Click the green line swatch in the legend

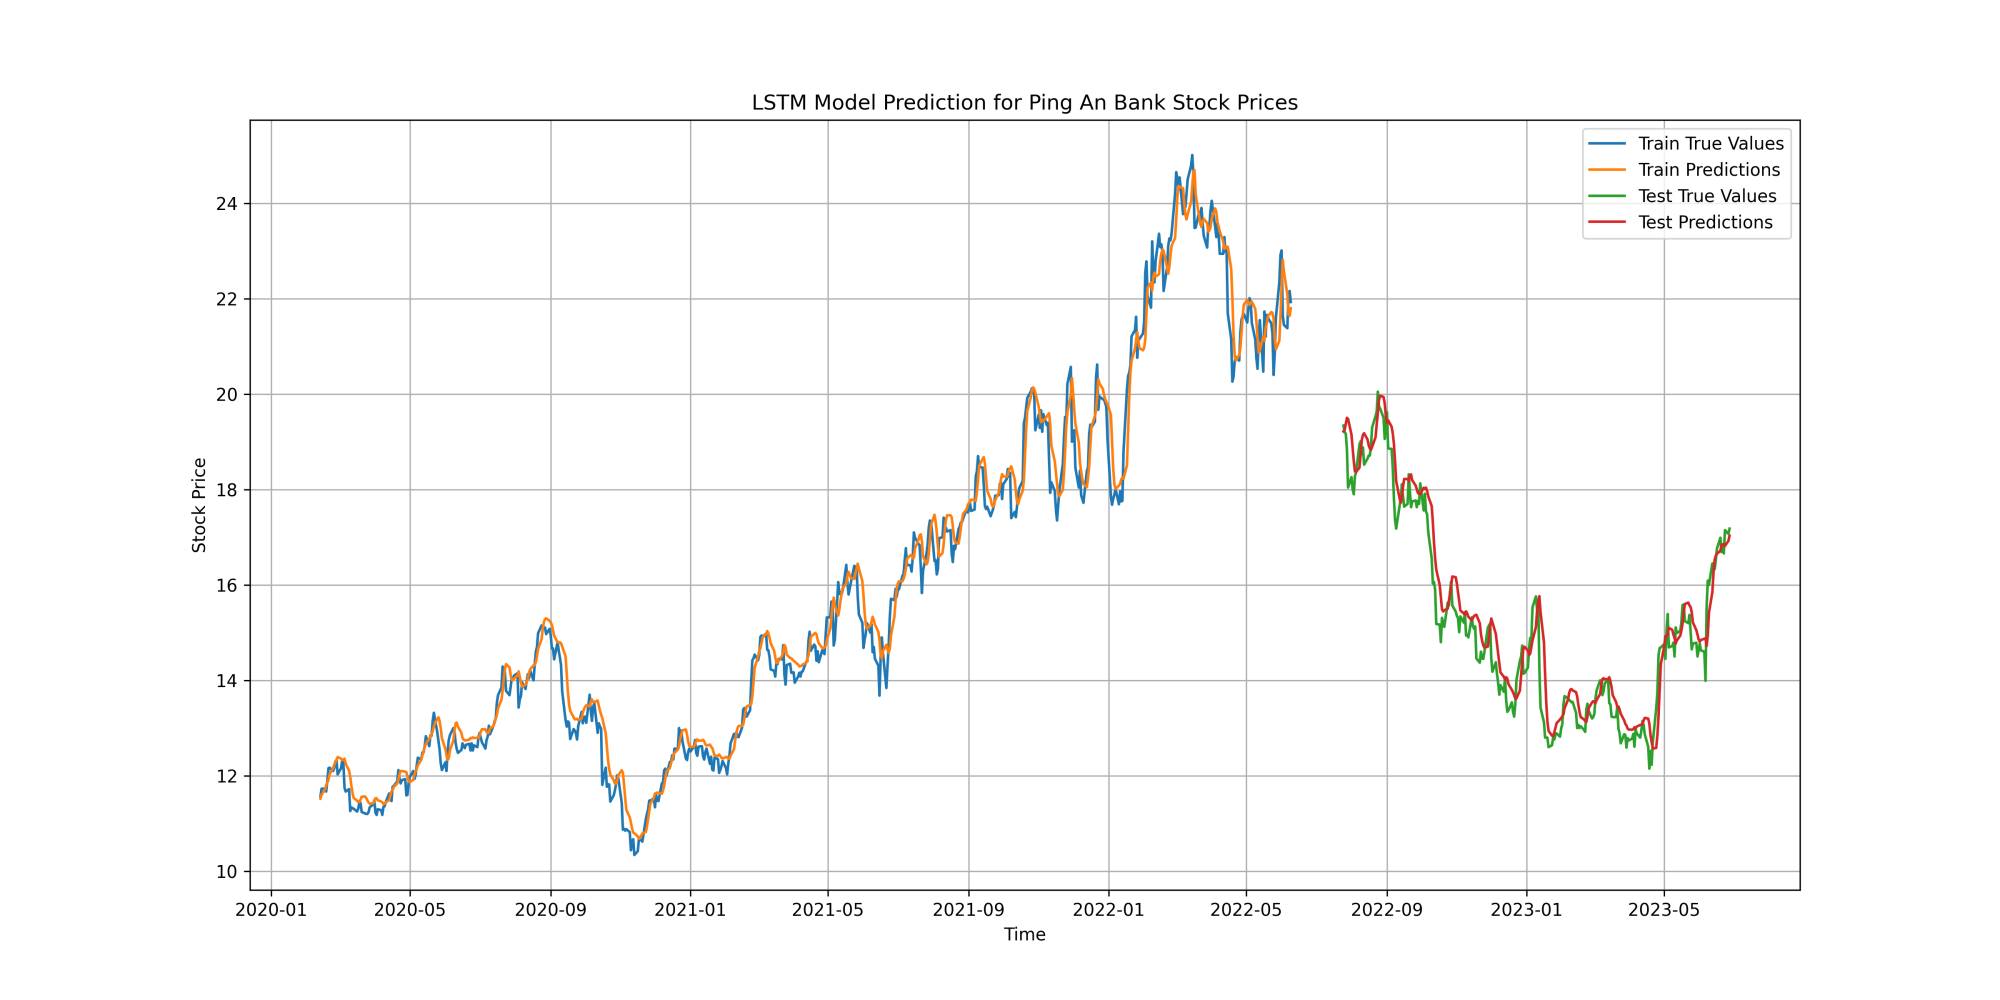click(x=1607, y=196)
